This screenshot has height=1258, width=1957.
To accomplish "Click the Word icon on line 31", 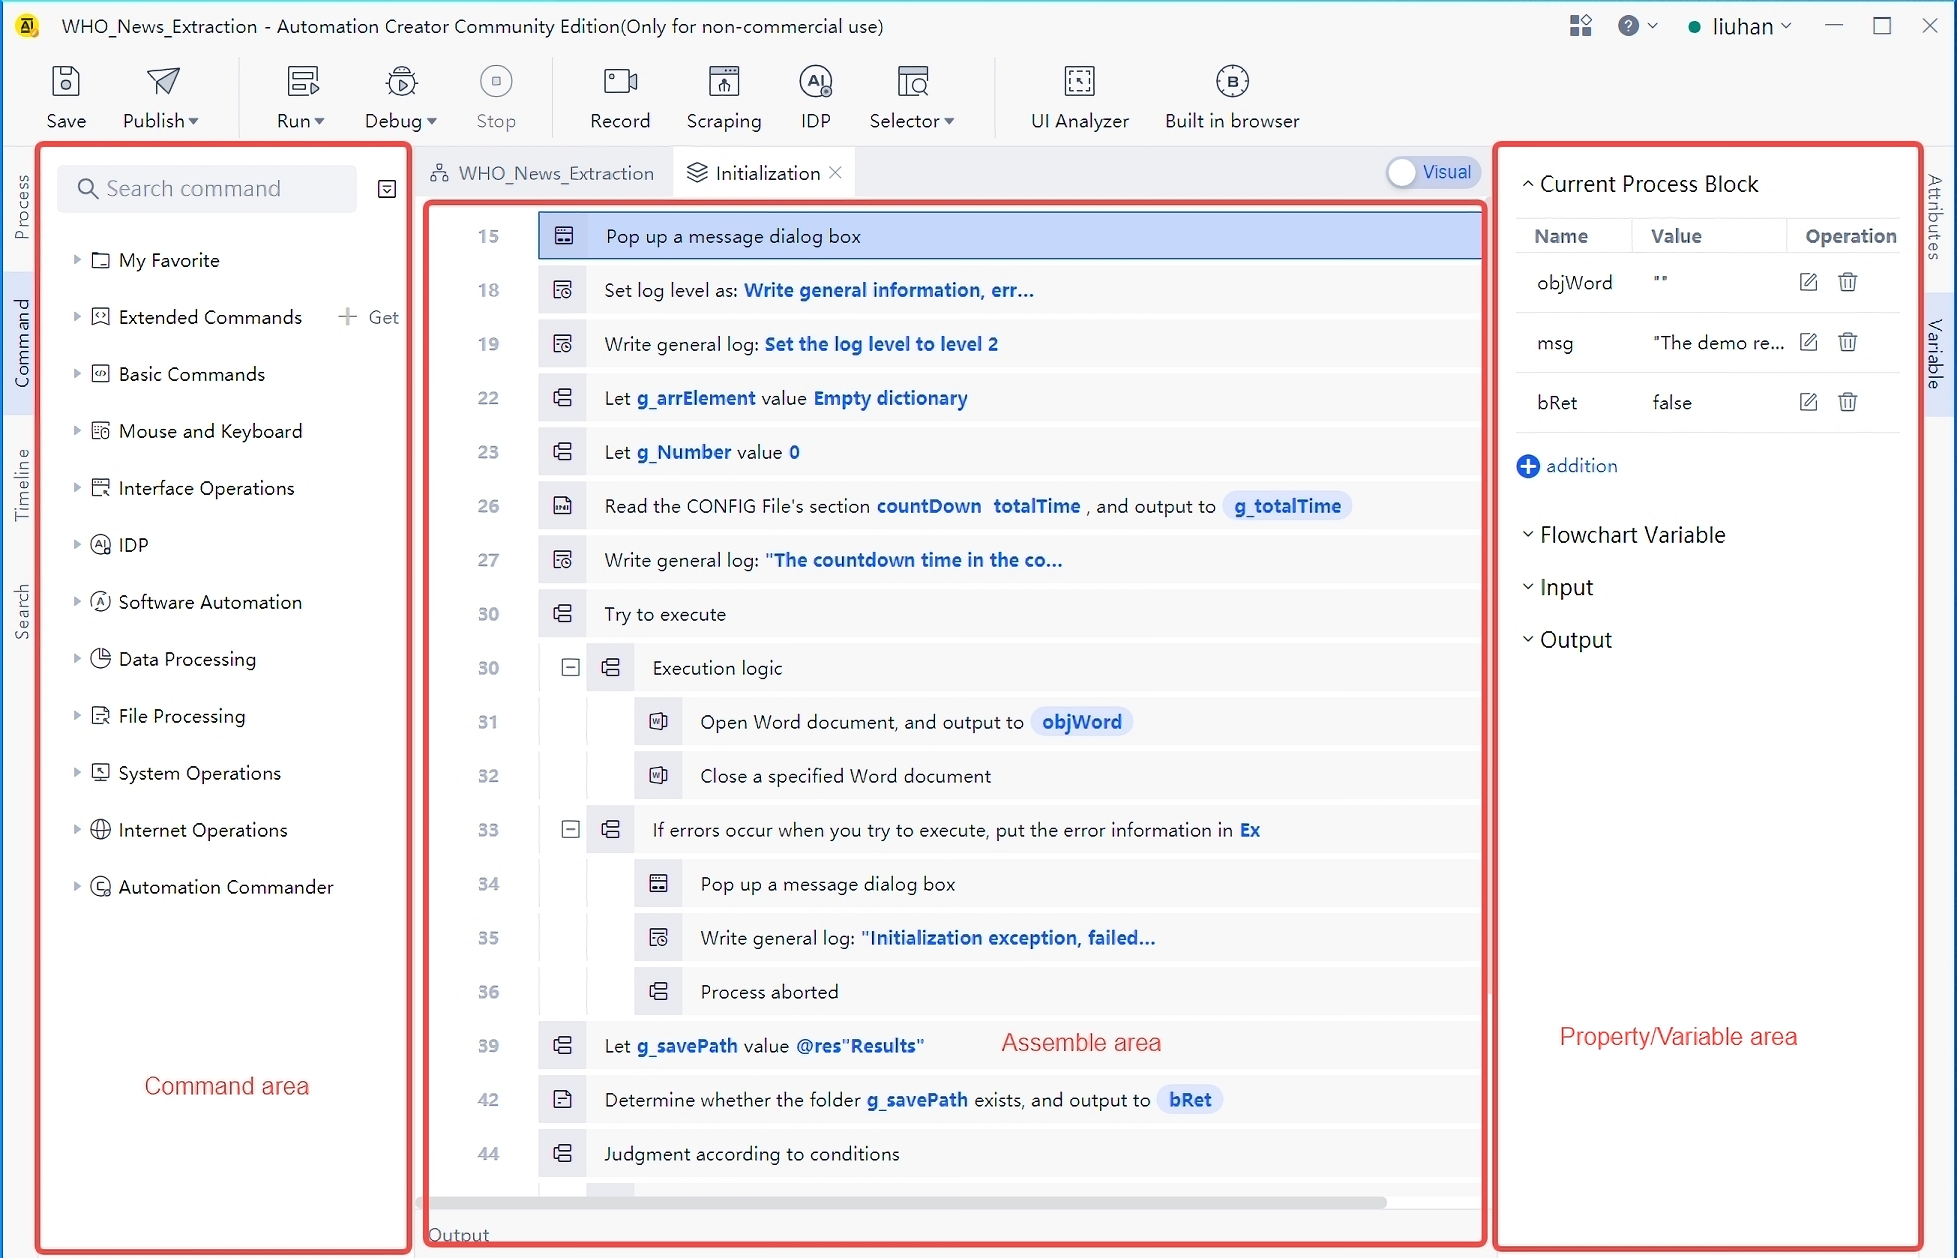I will (658, 721).
